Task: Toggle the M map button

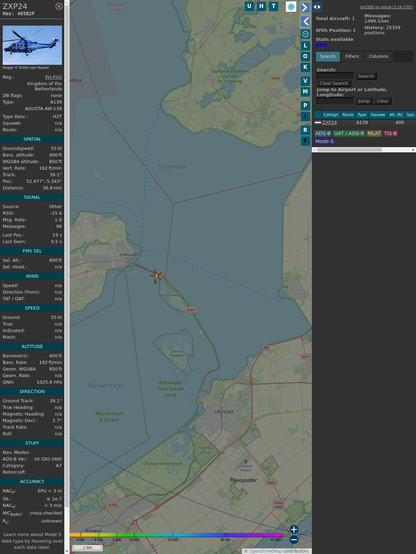Action: (x=305, y=92)
